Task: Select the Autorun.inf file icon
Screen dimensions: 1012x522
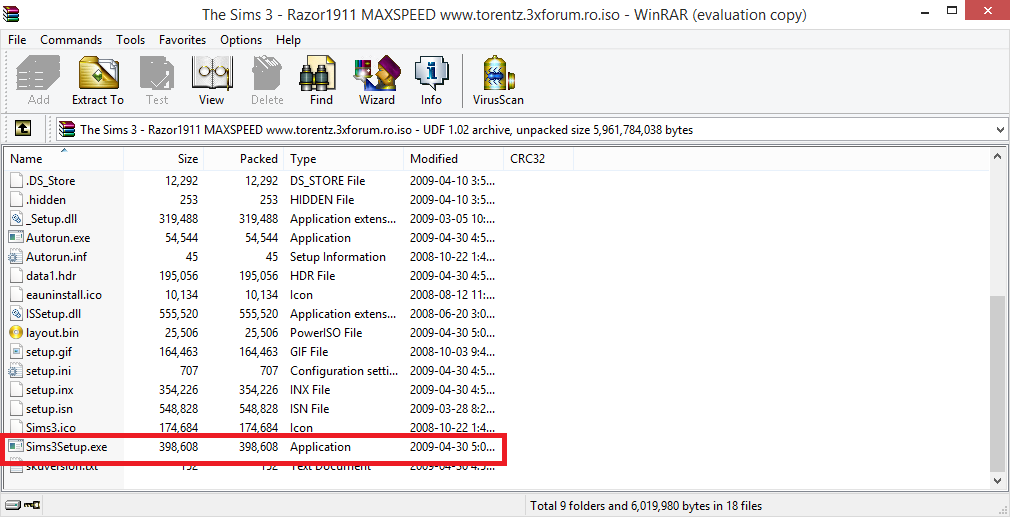Action: 16,257
